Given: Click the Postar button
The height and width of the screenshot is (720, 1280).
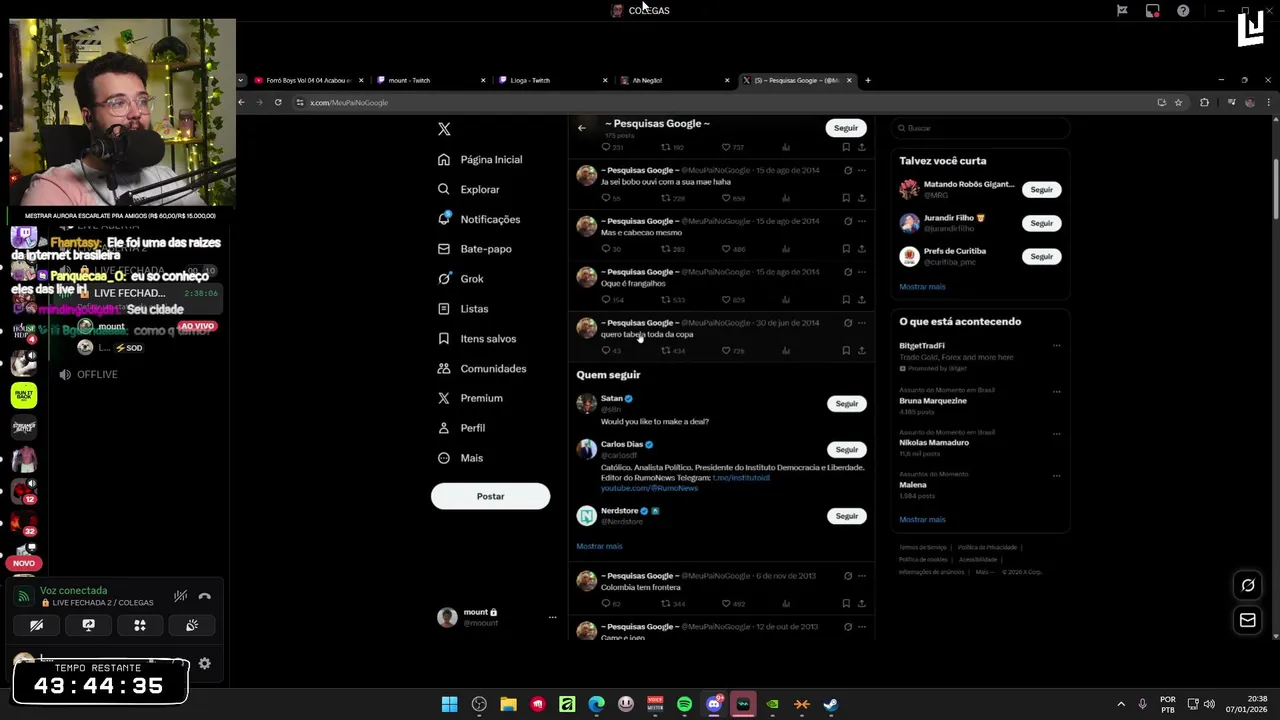Looking at the screenshot, I should (x=490, y=496).
